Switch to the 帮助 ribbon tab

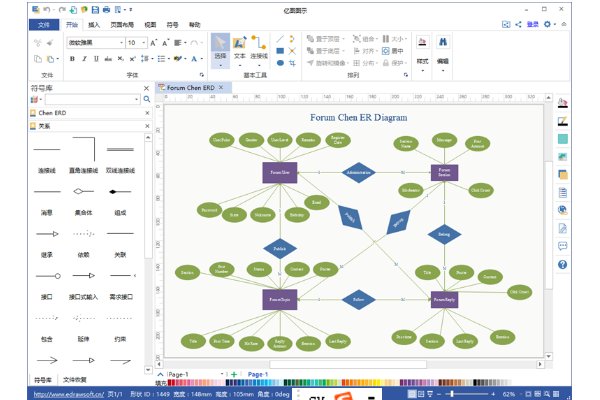(x=194, y=25)
